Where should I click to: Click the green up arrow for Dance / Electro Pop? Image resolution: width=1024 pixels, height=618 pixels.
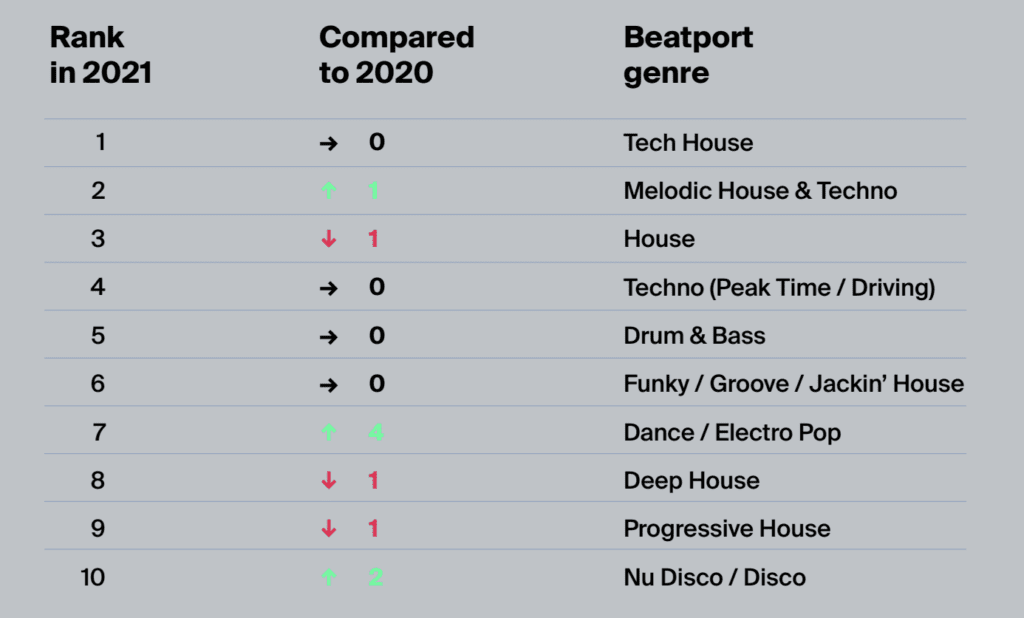328,433
